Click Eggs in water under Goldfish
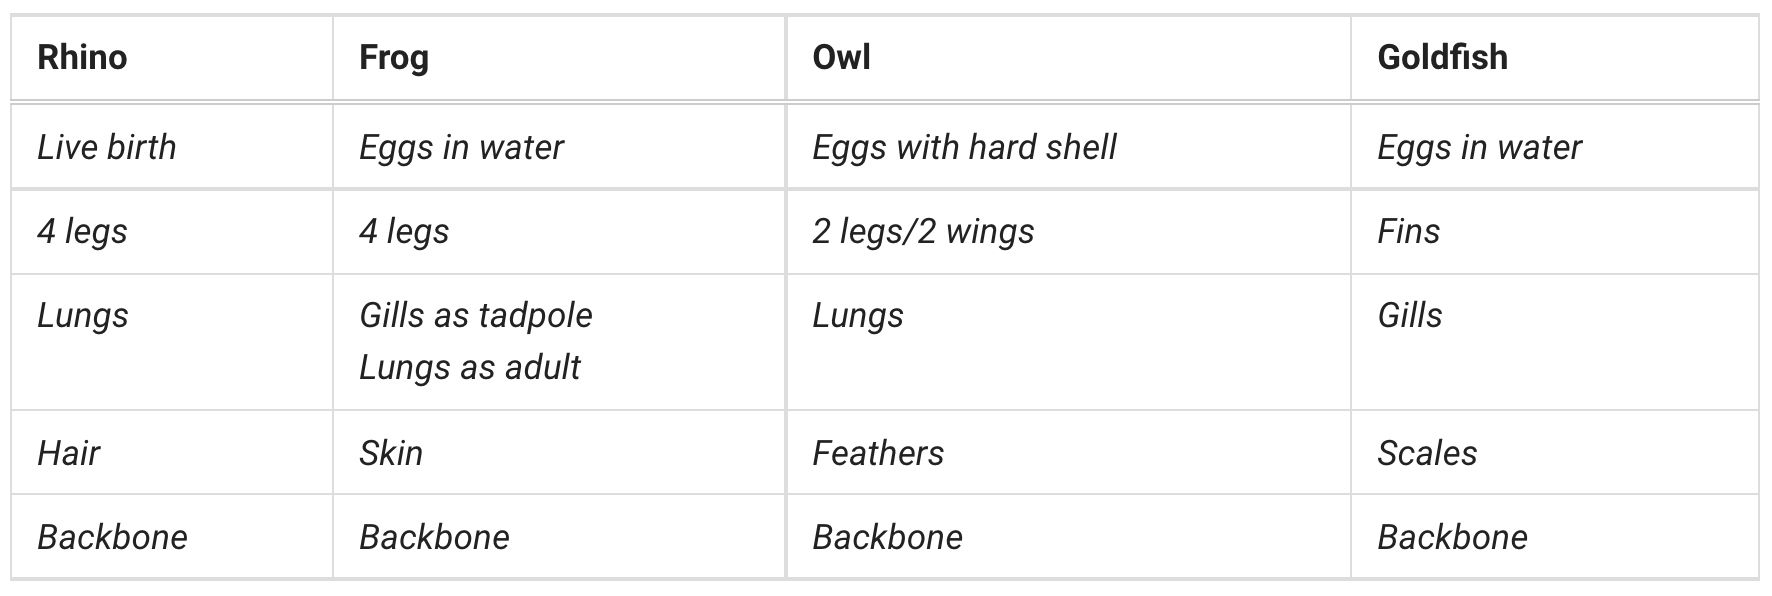The width and height of the screenshot is (1772, 596). pyautogui.click(x=1479, y=147)
